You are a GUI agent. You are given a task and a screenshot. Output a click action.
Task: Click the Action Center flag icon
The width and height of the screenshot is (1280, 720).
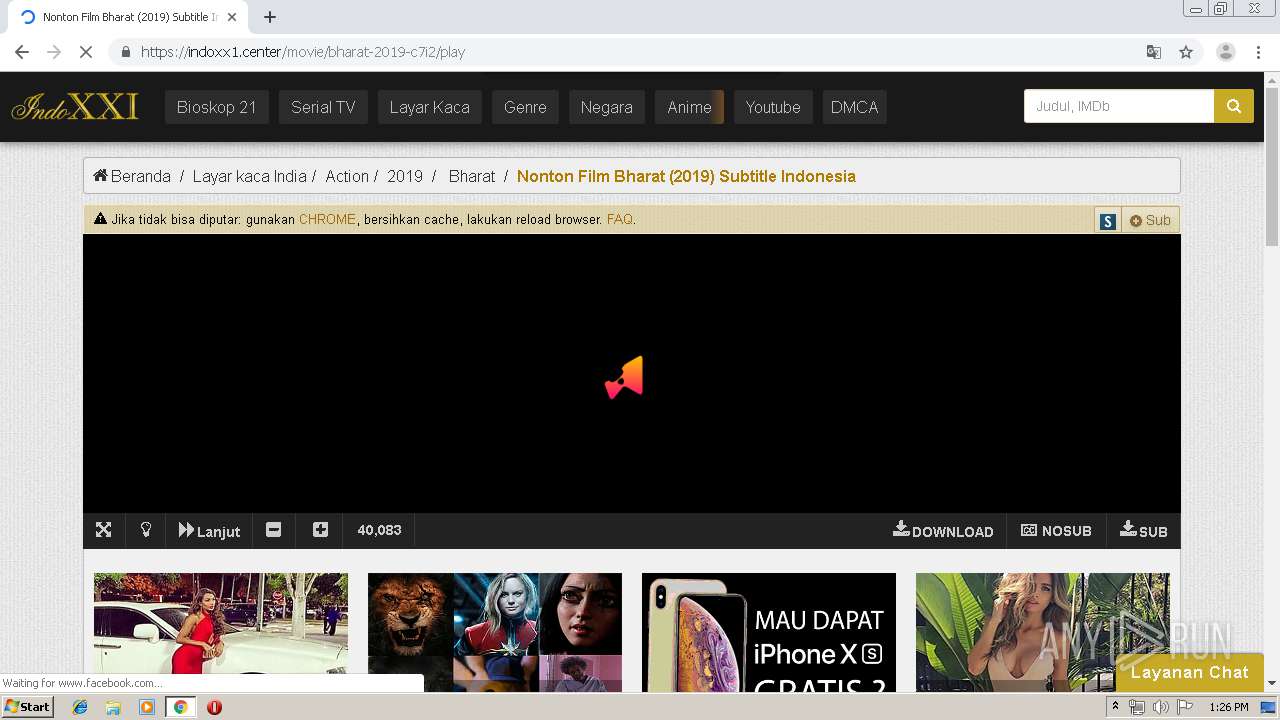tap(1184, 707)
